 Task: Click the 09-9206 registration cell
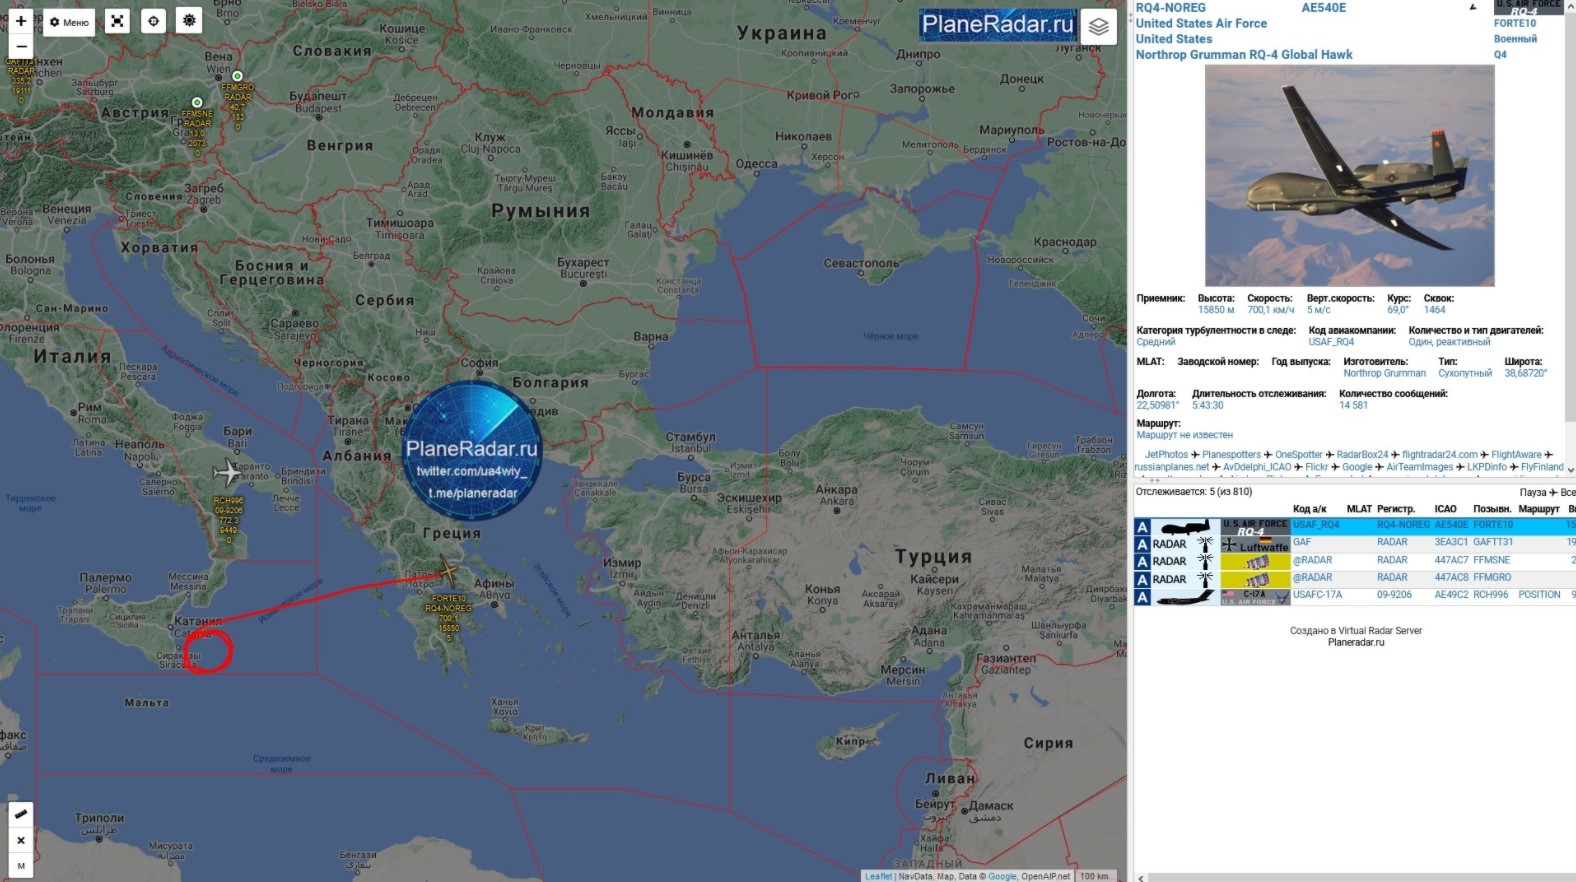(1394, 595)
